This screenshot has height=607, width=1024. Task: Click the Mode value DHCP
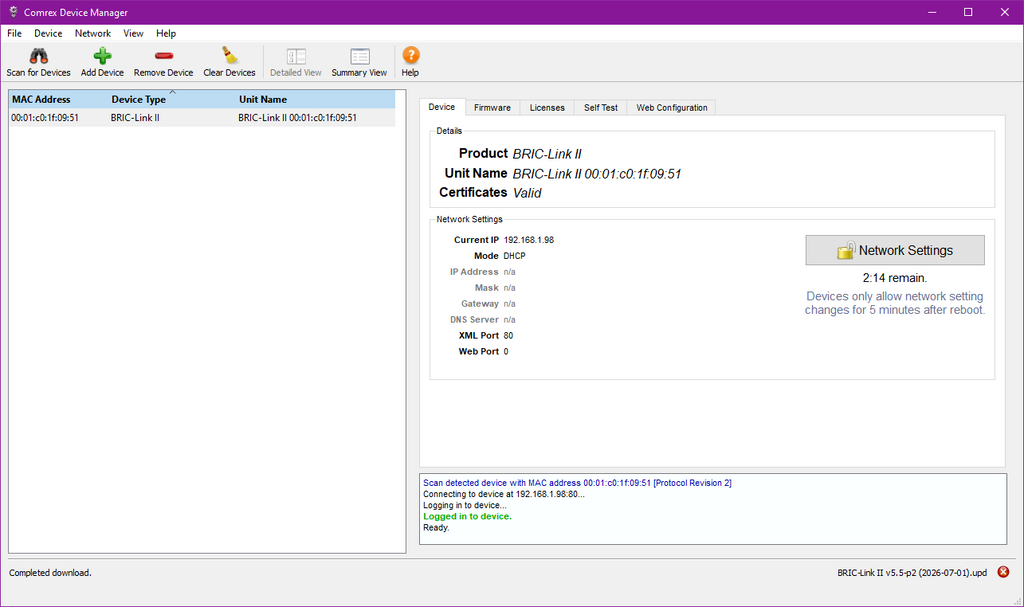[x=515, y=256]
